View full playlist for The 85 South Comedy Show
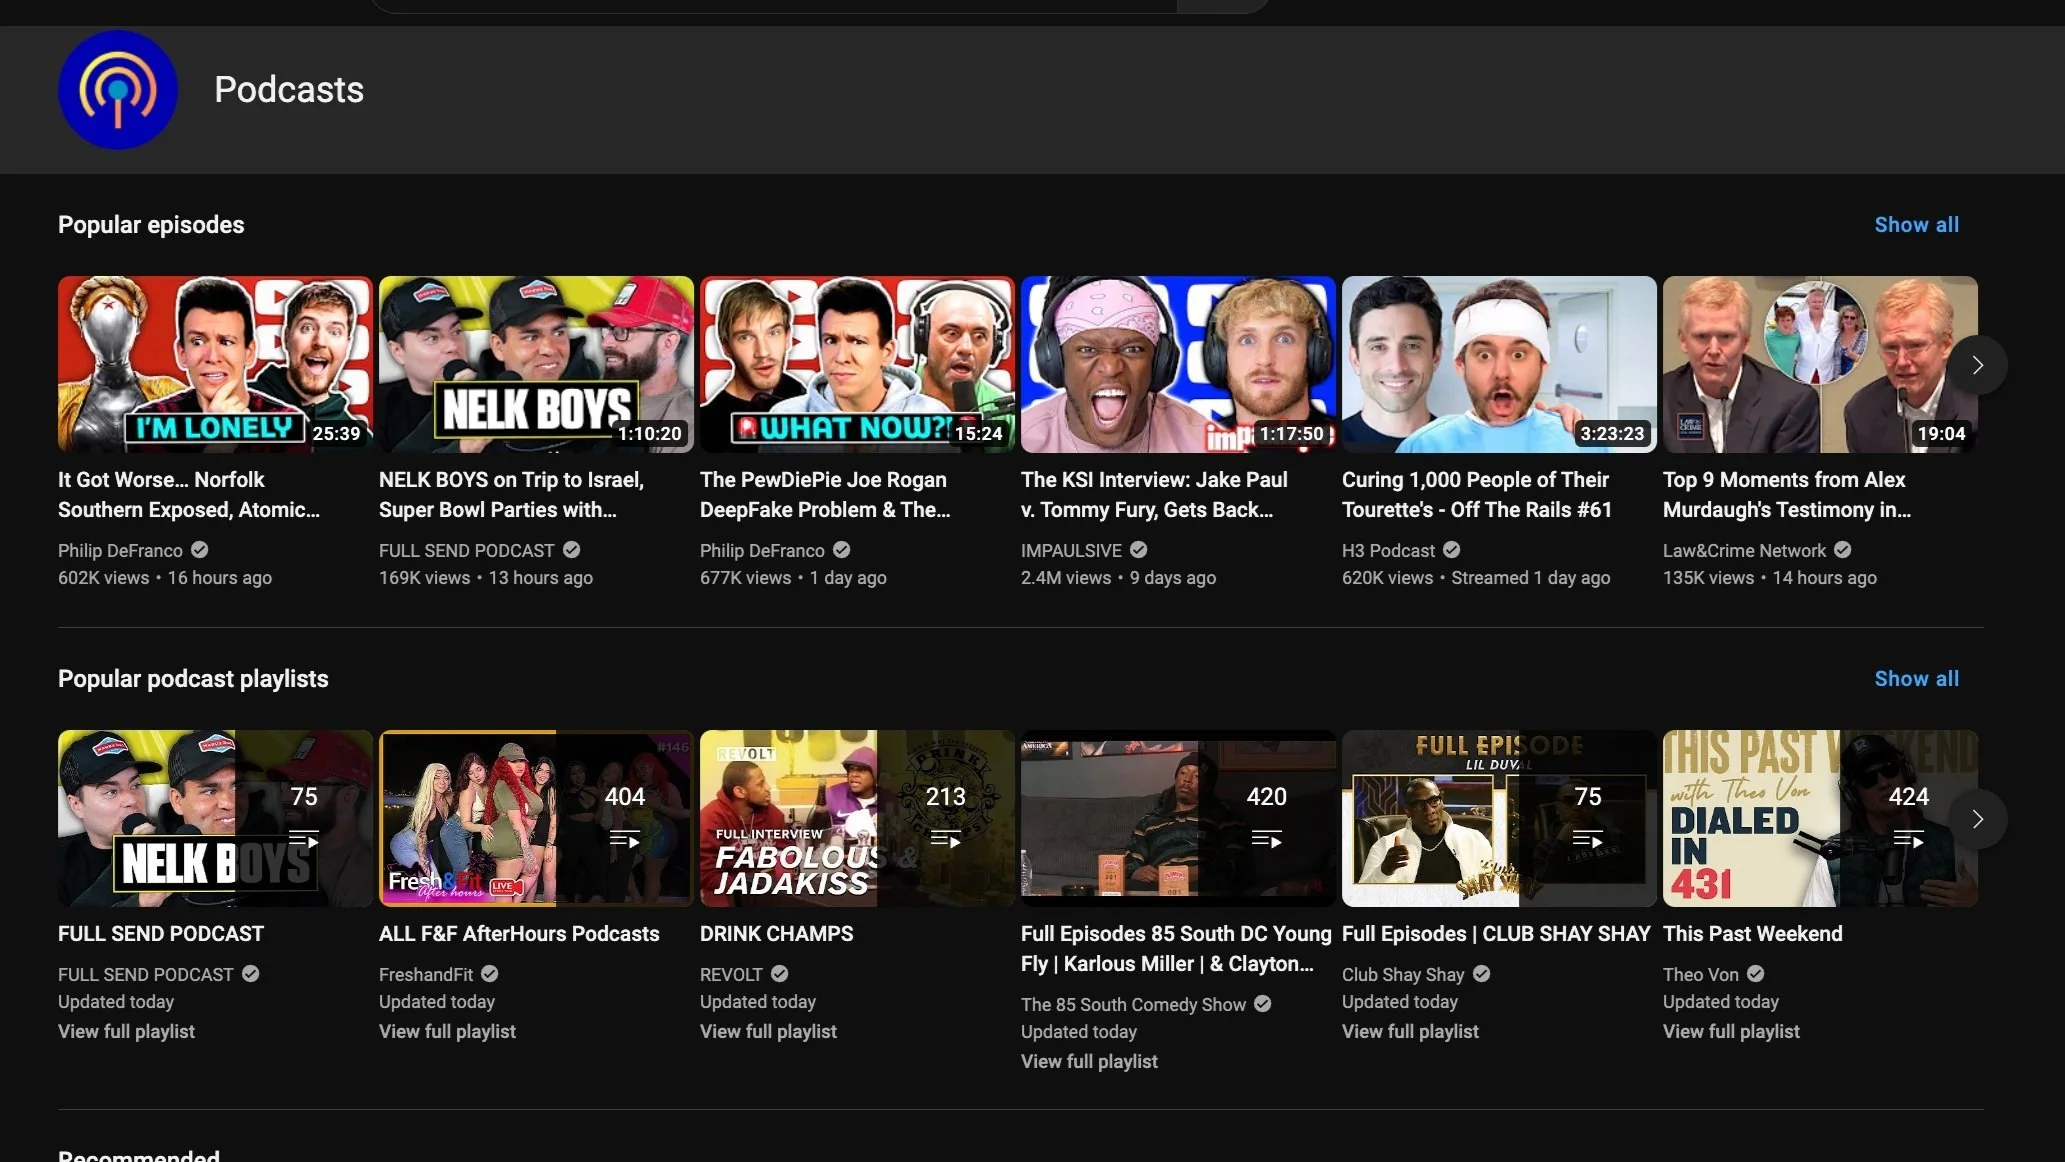The width and height of the screenshot is (2065, 1162). click(x=1089, y=1062)
